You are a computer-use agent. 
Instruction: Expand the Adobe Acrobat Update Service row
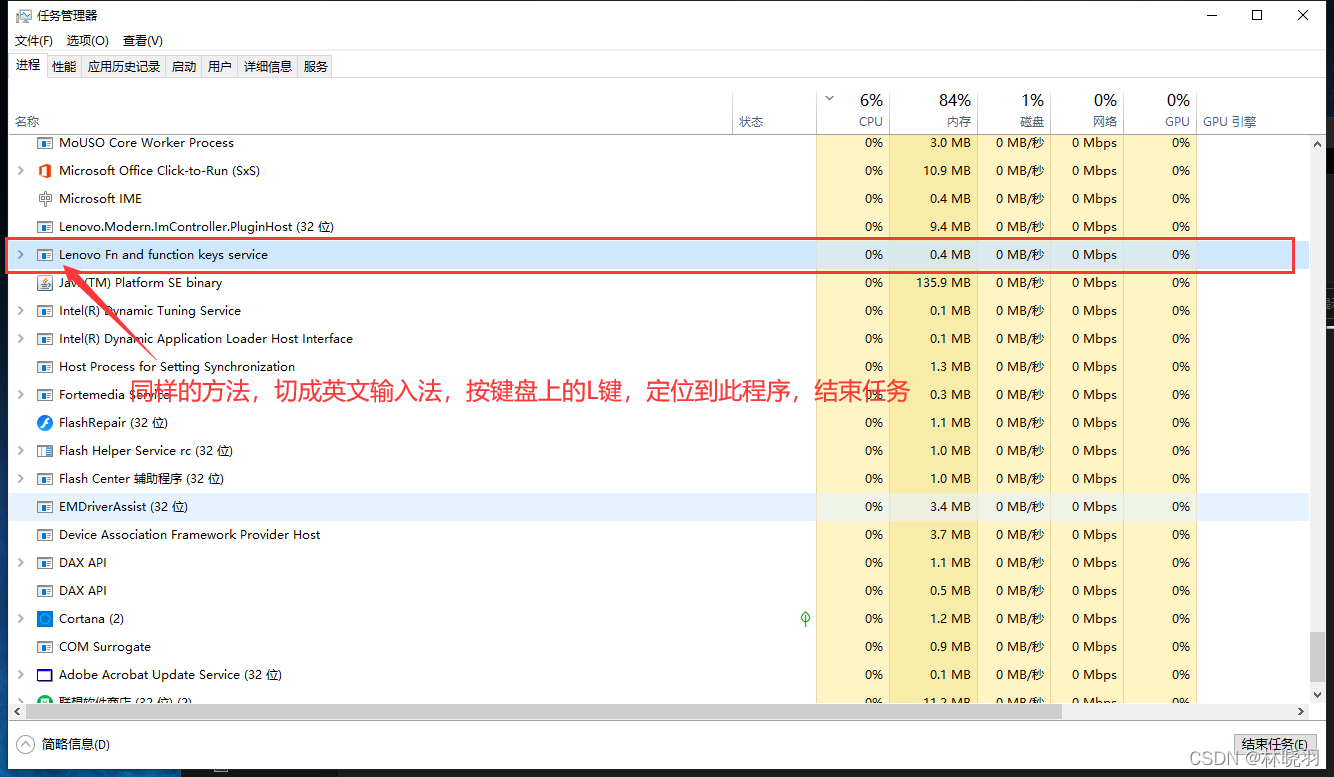[x=21, y=675]
